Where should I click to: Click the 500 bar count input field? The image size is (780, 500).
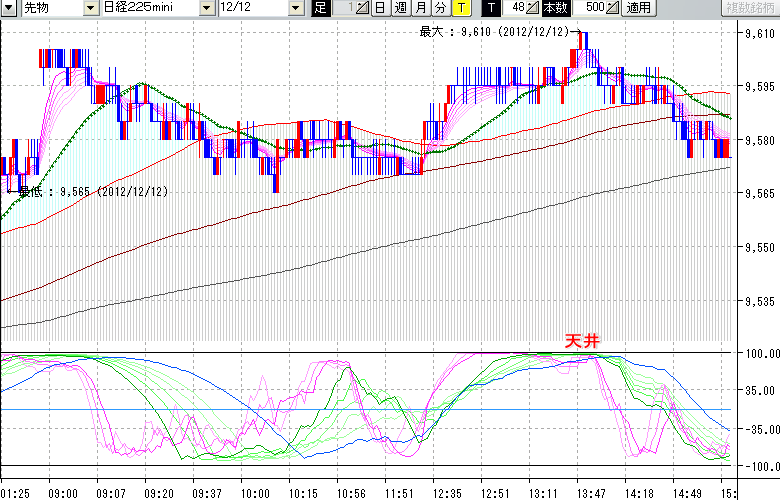click(x=590, y=8)
